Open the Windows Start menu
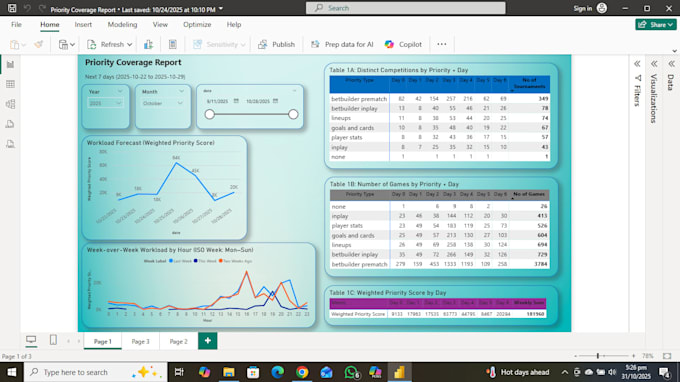680x382 pixels. click(x=12, y=372)
